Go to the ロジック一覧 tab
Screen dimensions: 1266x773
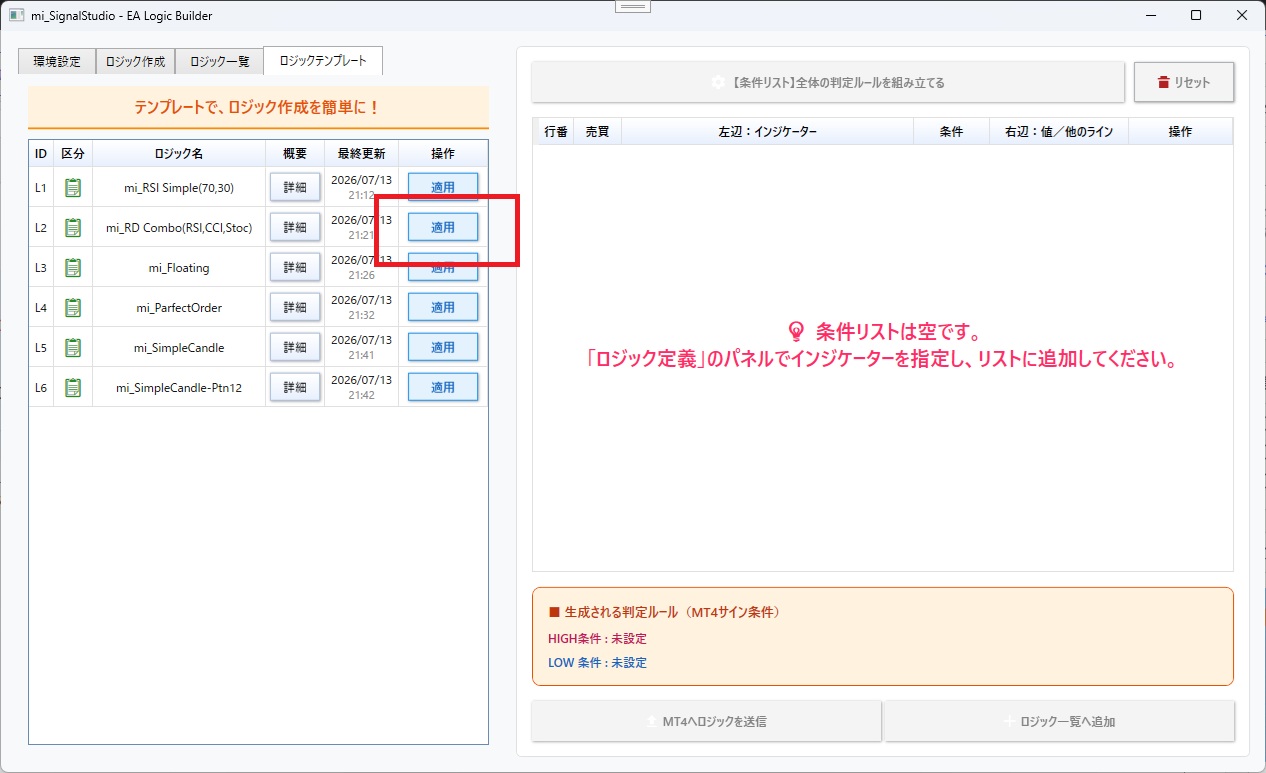[219, 61]
